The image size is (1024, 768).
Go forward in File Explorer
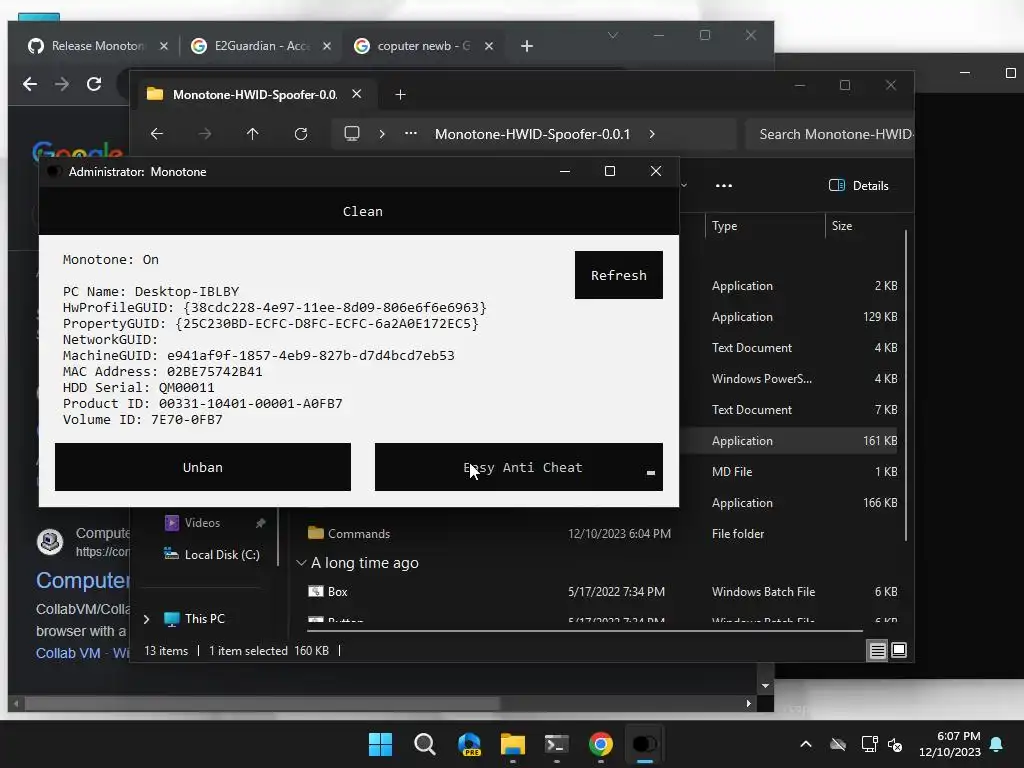click(x=205, y=134)
